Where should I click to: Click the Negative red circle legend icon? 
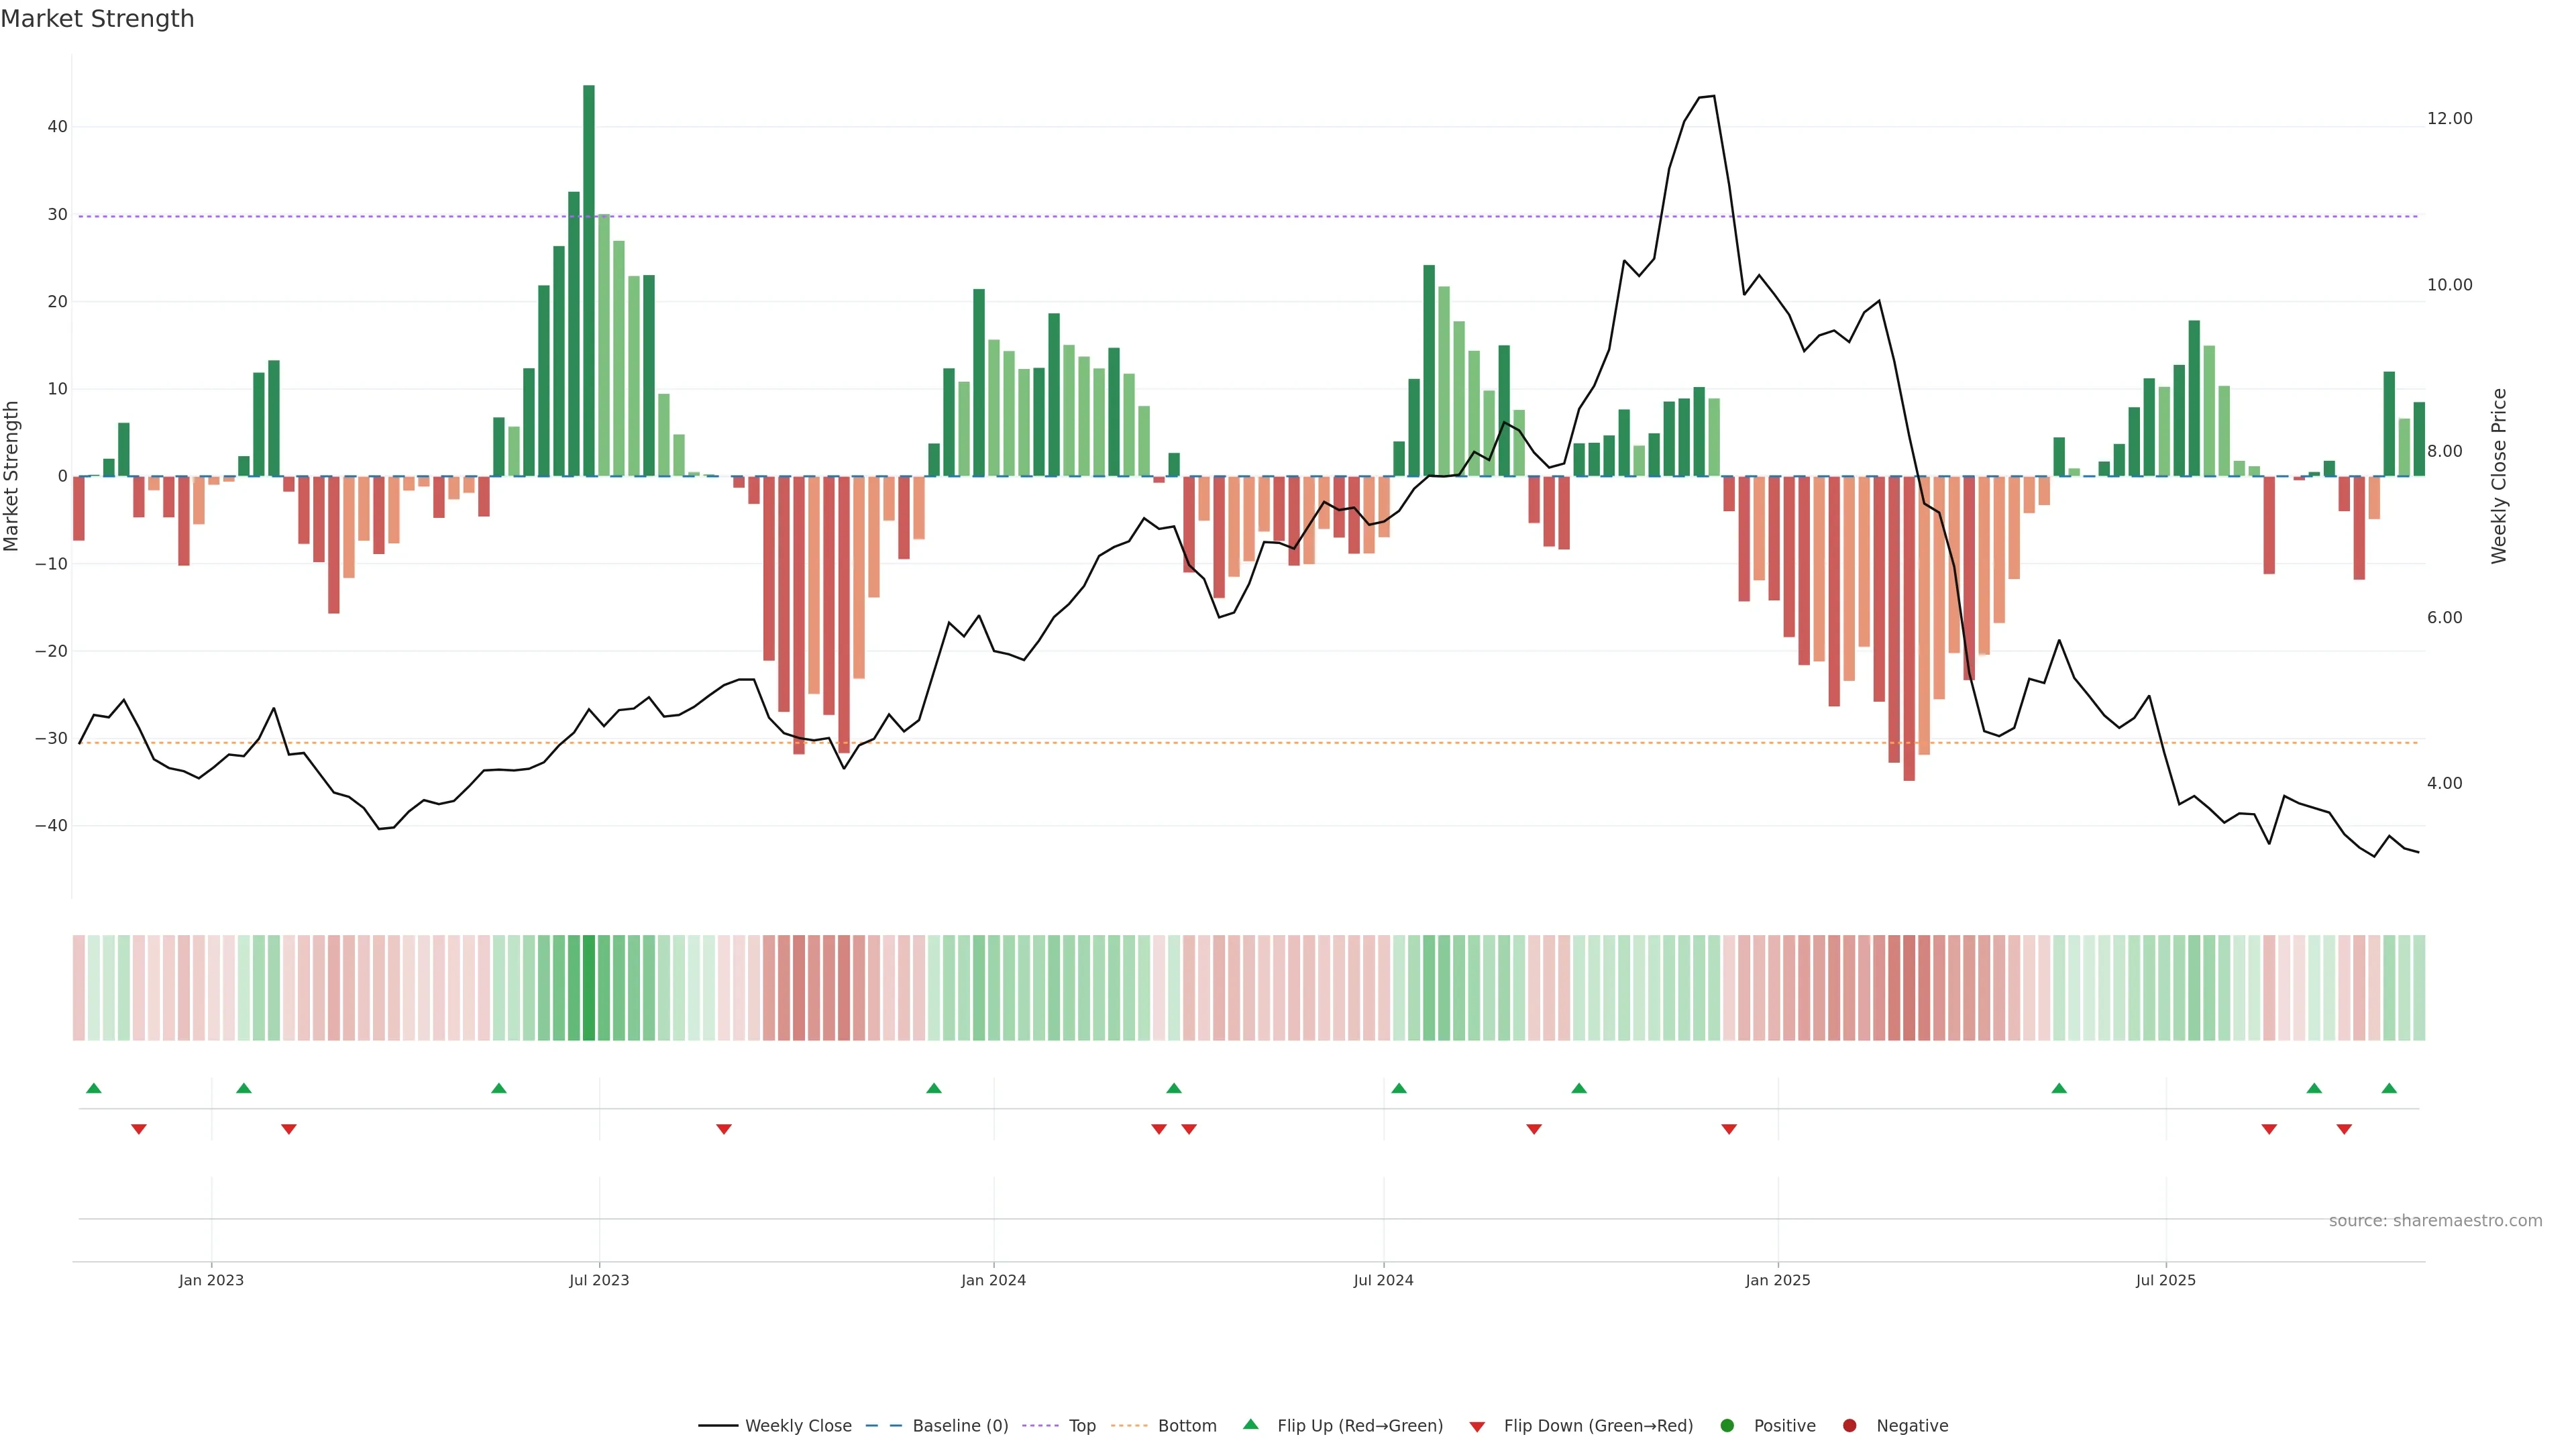pyautogui.click(x=1849, y=1426)
